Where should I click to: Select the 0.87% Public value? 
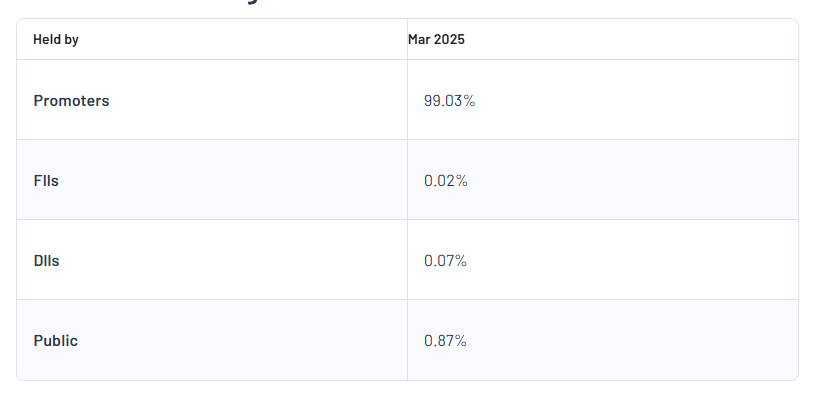click(x=445, y=341)
